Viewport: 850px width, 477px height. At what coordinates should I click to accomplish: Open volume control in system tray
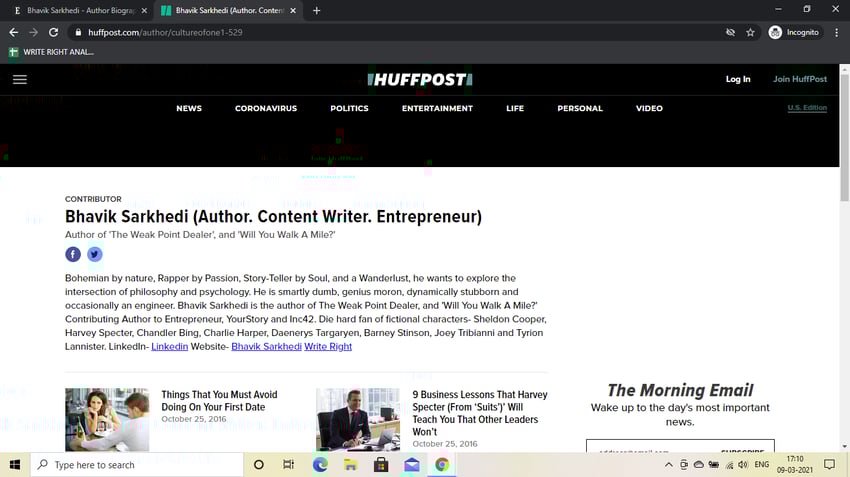[743, 465]
